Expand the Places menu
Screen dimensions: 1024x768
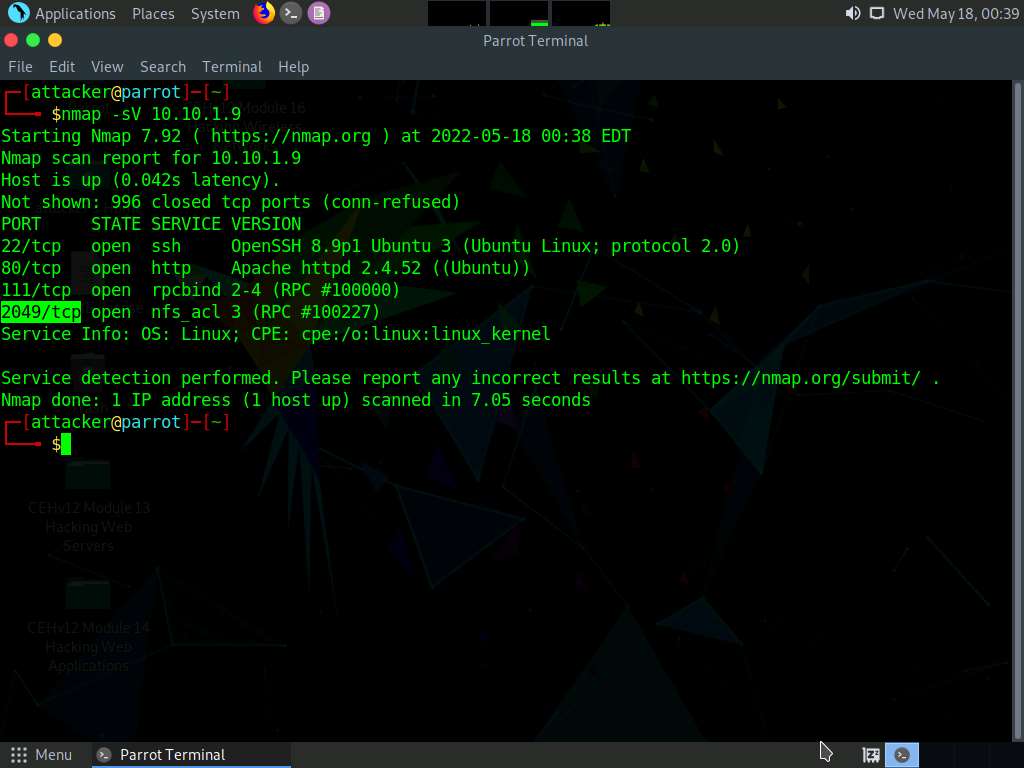[153, 14]
